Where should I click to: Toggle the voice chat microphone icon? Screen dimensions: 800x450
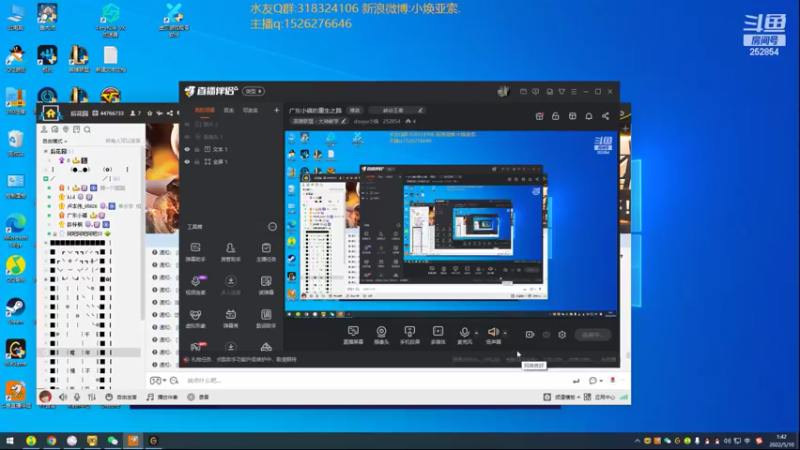[77, 397]
